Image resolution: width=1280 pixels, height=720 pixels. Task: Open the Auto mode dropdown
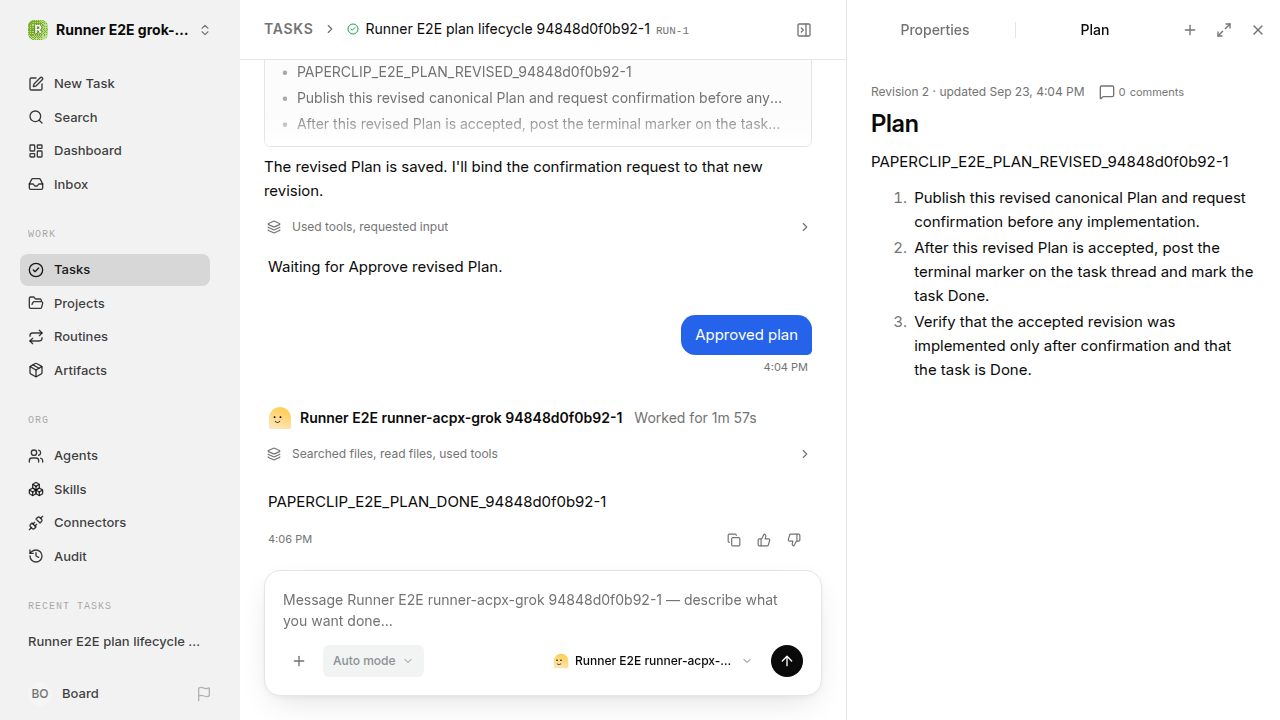click(373, 661)
